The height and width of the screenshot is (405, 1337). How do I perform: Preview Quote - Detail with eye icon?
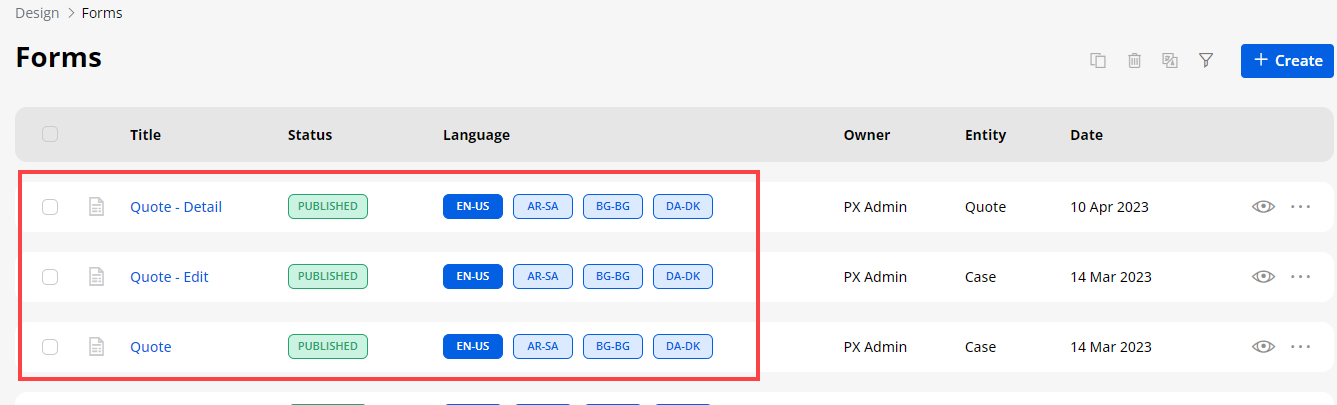coord(1264,207)
